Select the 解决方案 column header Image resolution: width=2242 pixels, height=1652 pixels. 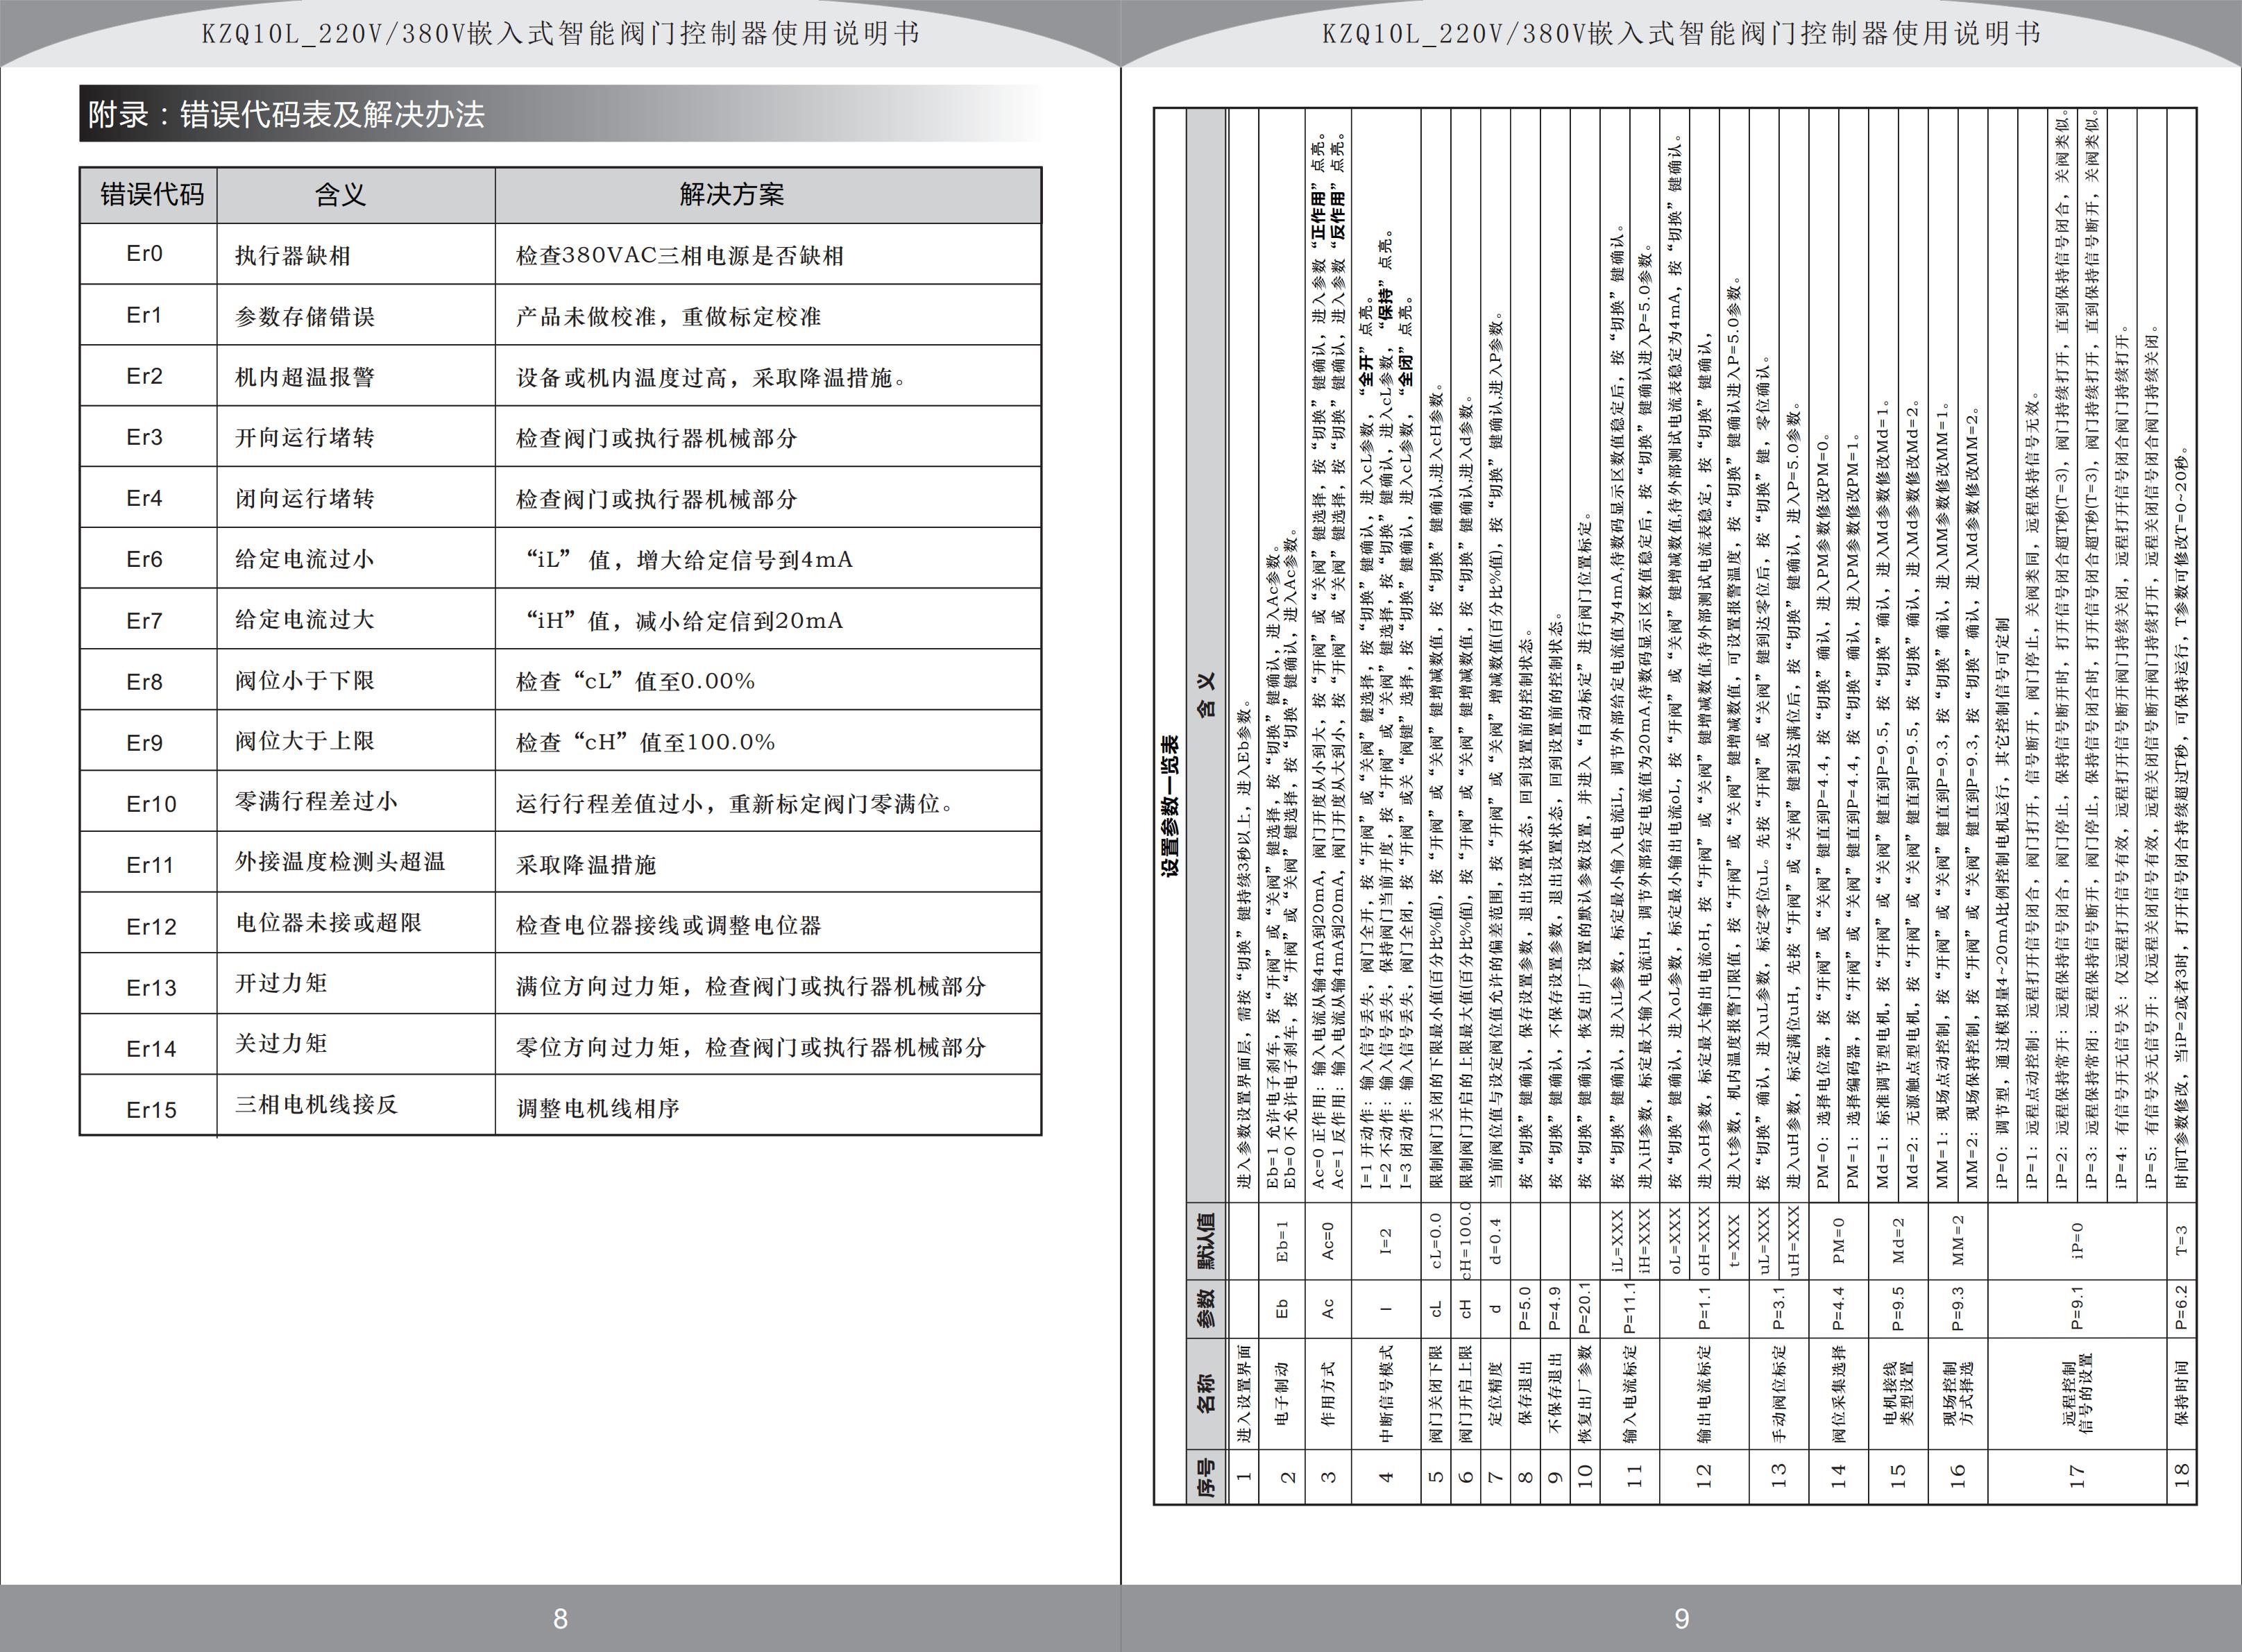(731, 195)
